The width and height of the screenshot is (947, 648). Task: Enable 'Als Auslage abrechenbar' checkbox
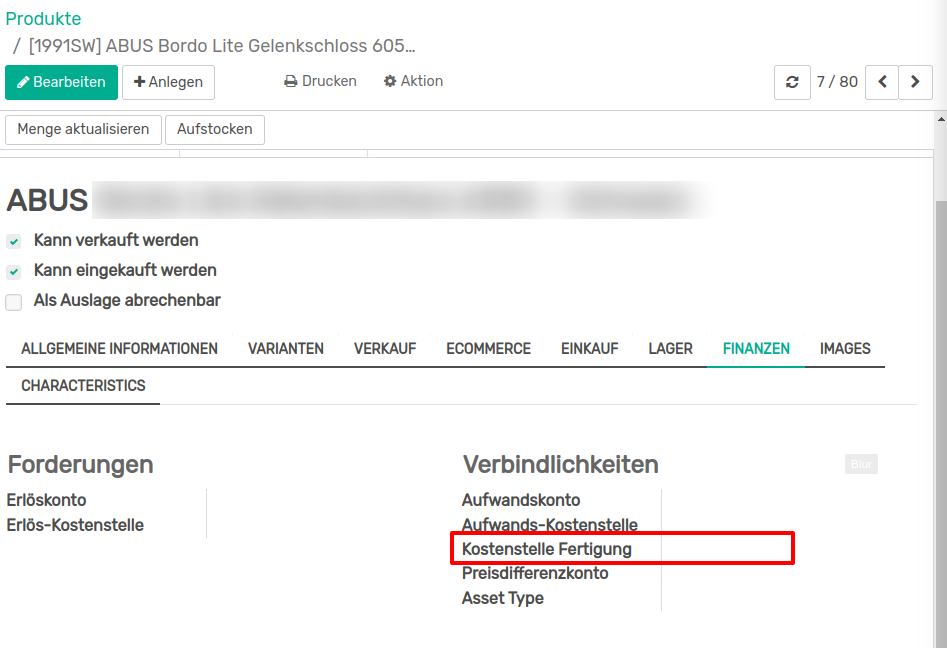pos(14,301)
